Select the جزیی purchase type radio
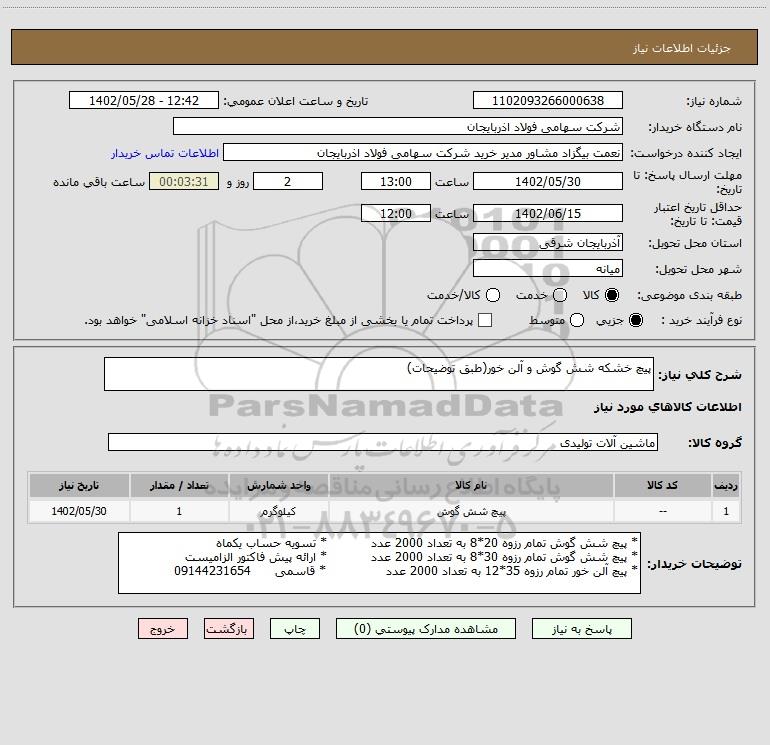Screen dimensions: 770x745 635,320
